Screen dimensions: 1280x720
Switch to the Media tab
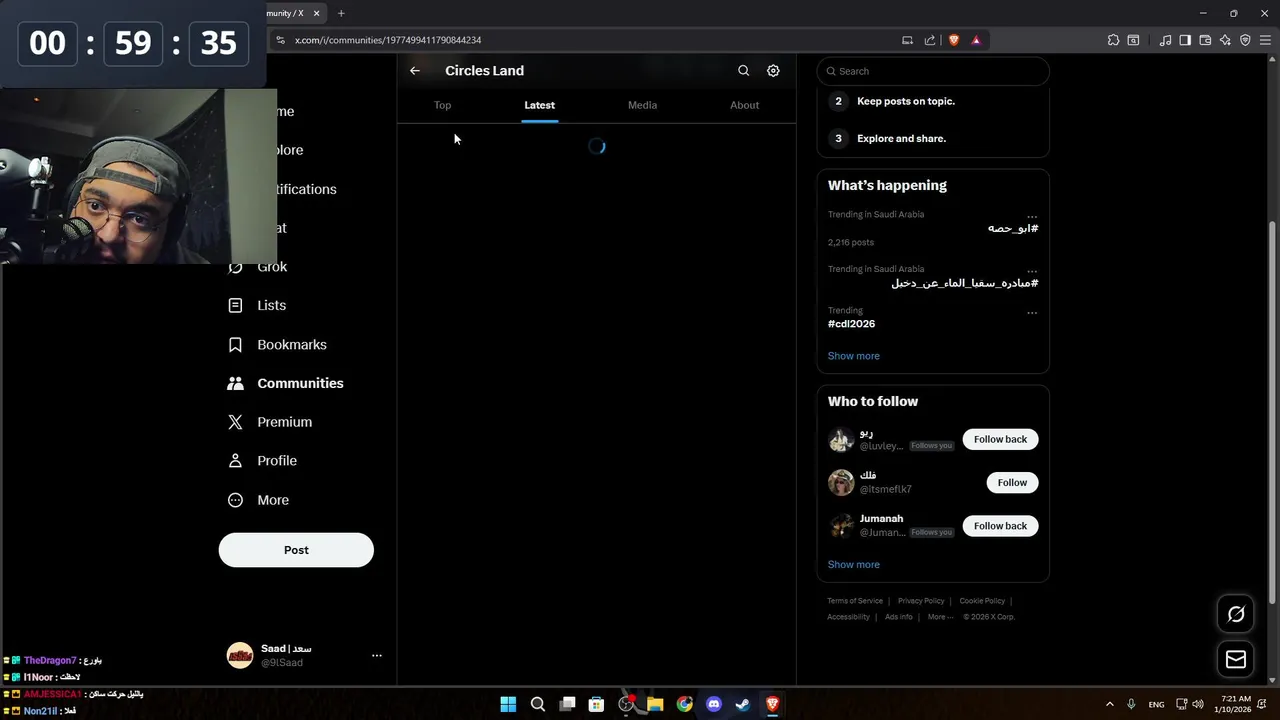tap(642, 105)
